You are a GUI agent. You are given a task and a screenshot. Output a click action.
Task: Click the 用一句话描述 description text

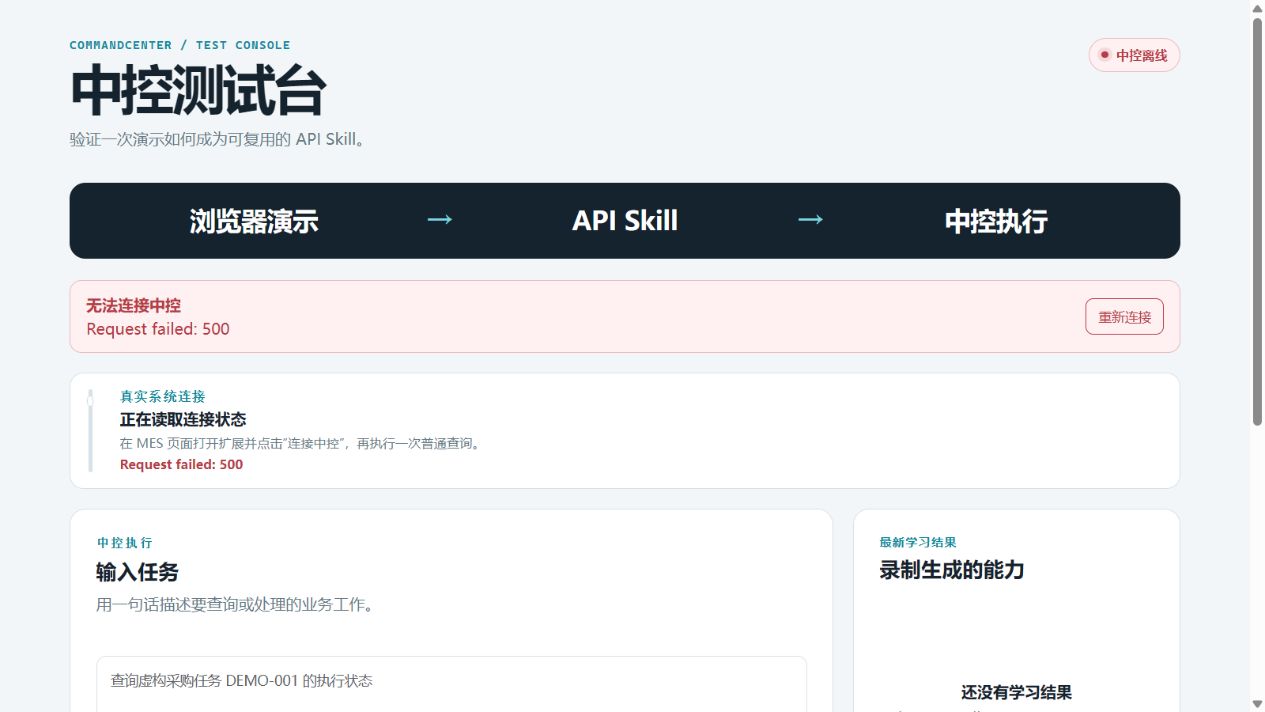point(235,605)
